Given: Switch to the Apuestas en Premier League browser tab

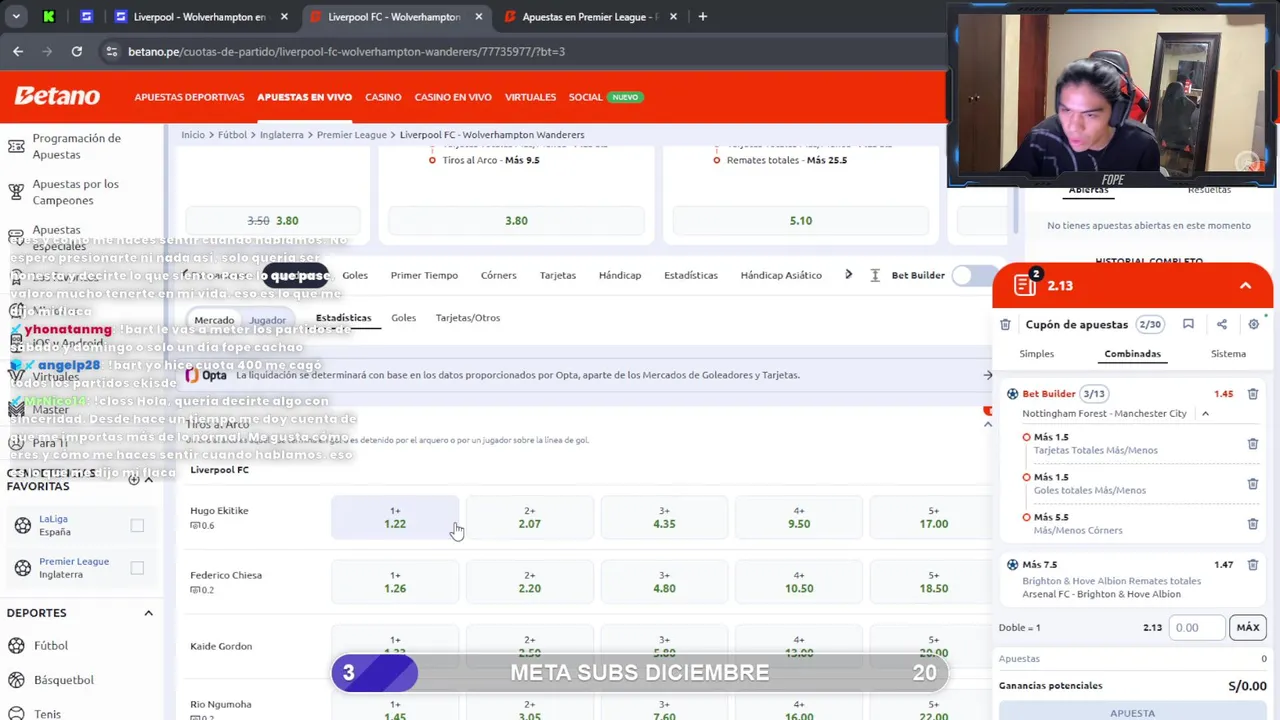Looking at the screenshot, I should click(x=588, y=17).
